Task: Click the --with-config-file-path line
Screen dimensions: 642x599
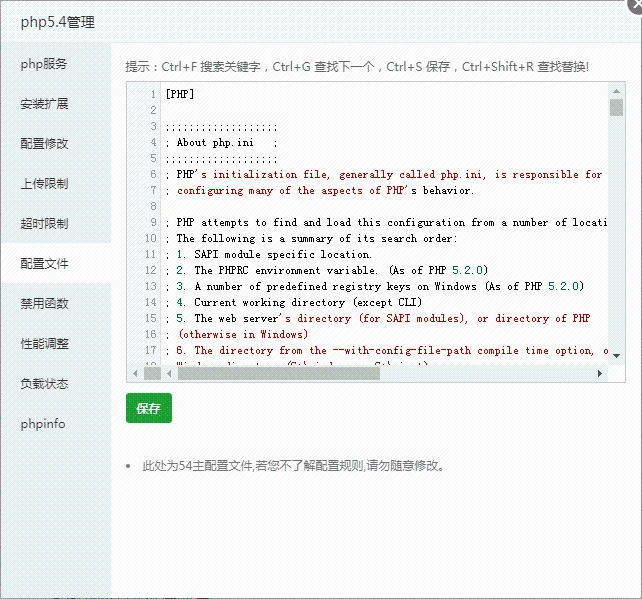Action: coord(387,350)
